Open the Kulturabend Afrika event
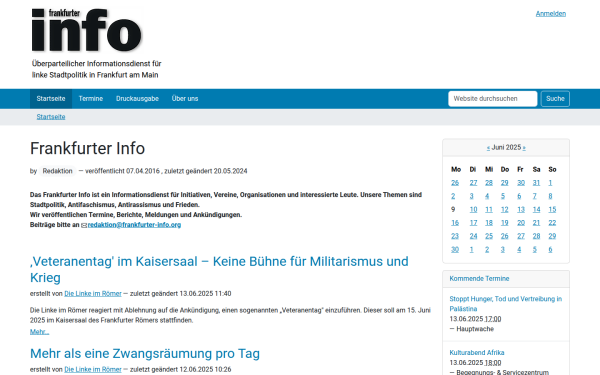The height and width of the screenshot is (375, 600). (477, 353)
